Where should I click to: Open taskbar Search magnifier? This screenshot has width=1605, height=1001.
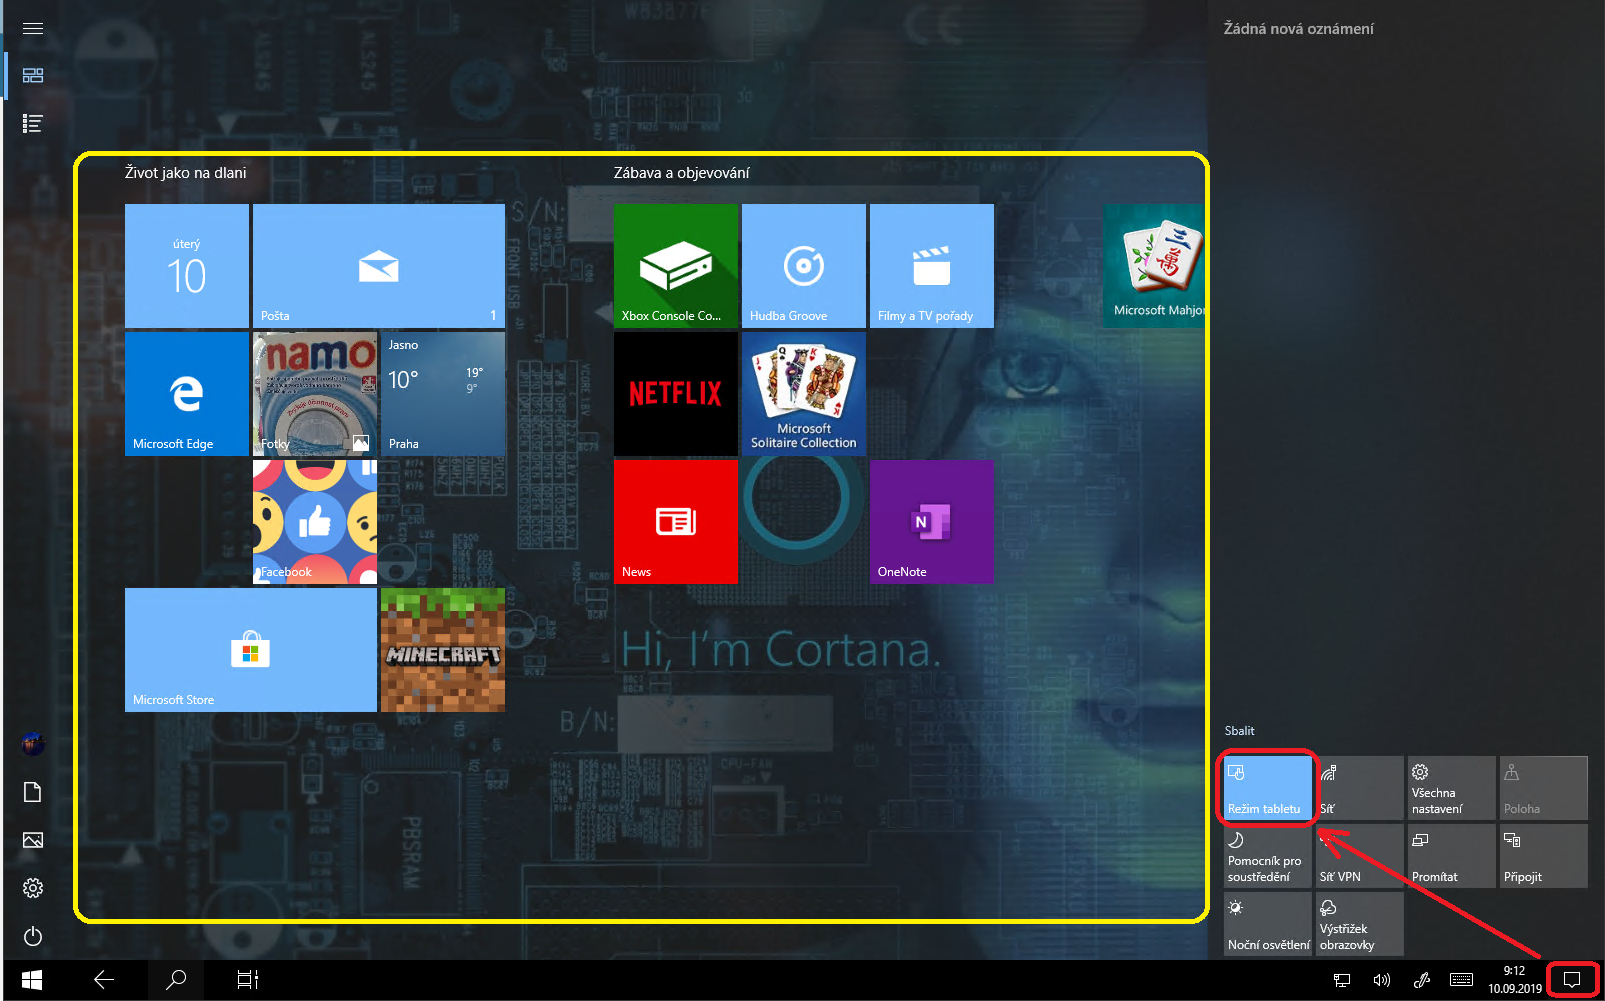point(176,980)
